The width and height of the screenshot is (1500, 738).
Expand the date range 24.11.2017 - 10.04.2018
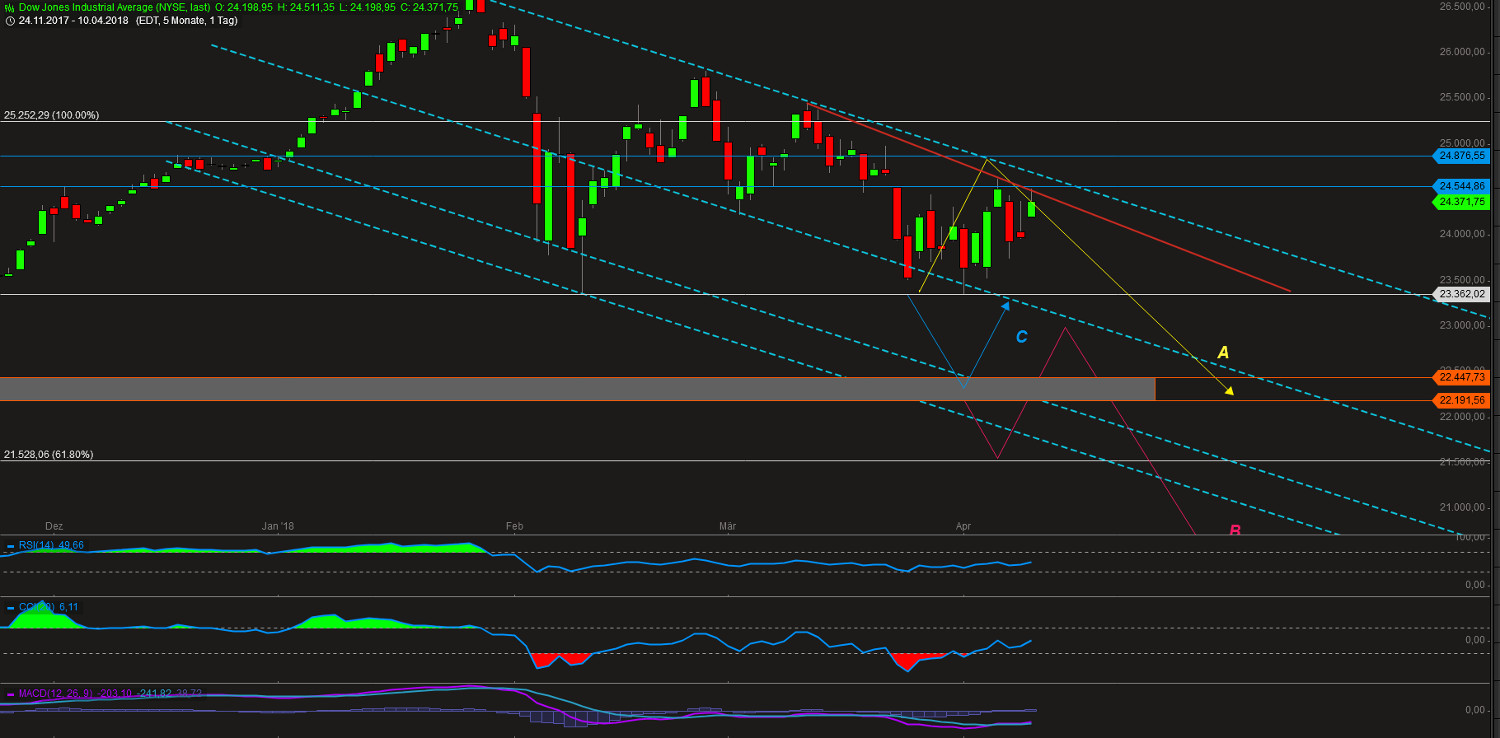75,19
